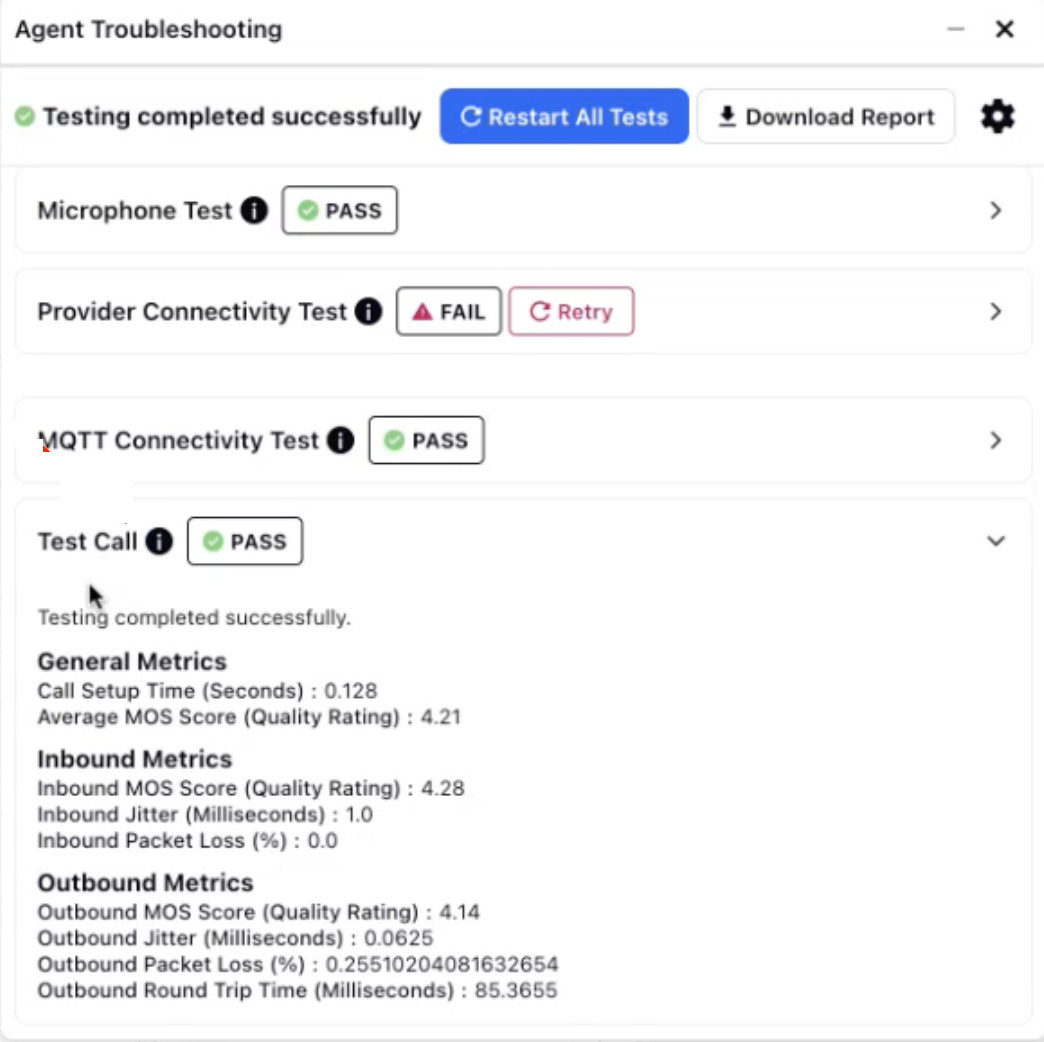Close the Agent Troubleshooting window
Image resolution: width=1044 pixels, height=1042 pixels.
[x=1004, y=29]
